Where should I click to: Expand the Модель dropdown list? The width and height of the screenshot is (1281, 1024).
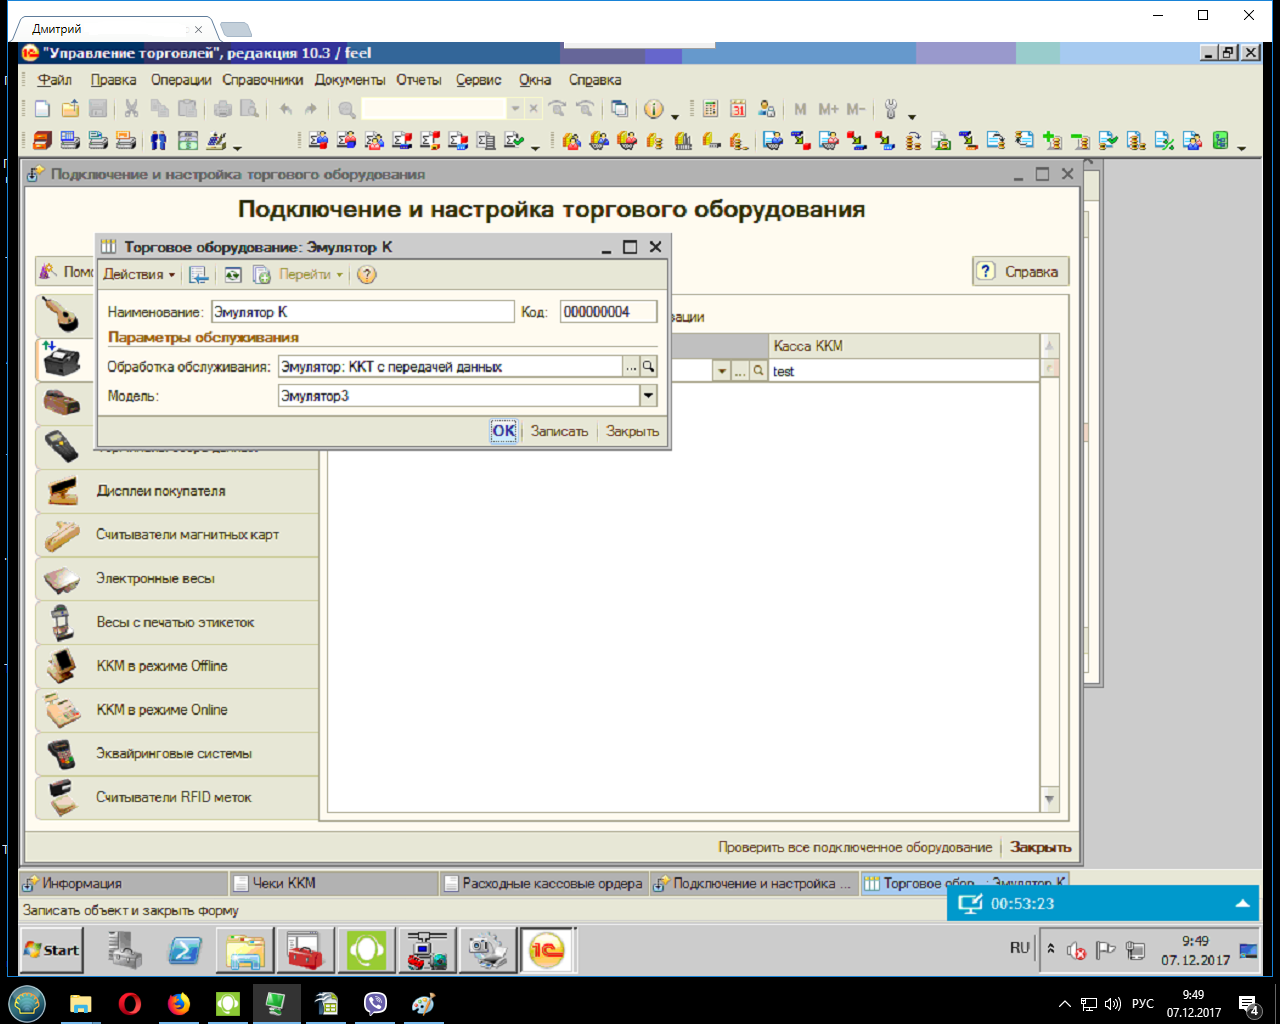click(648, 396)
